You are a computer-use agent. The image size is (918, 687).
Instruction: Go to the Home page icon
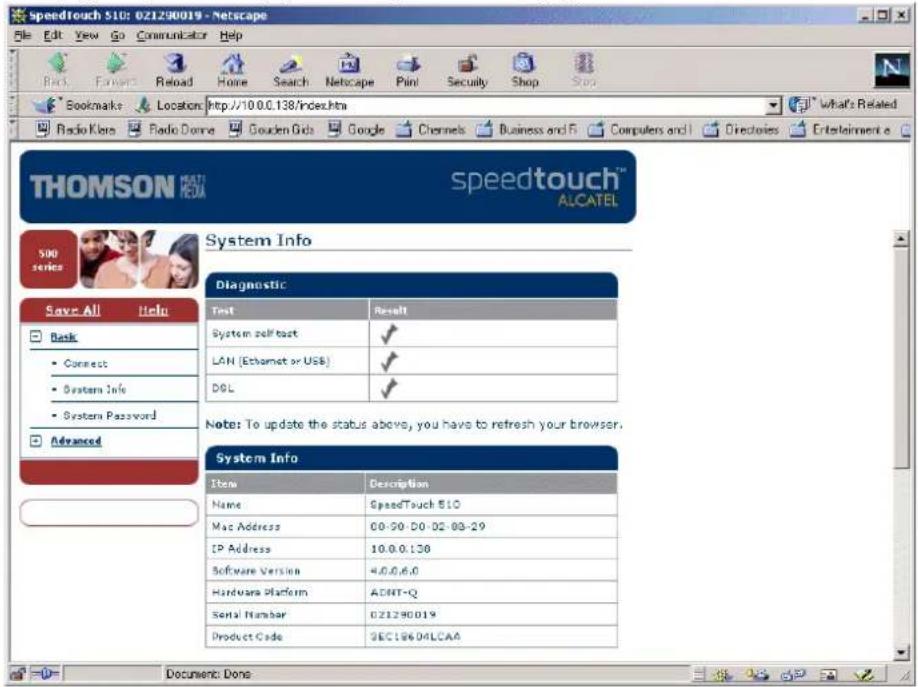pos(232,63)
